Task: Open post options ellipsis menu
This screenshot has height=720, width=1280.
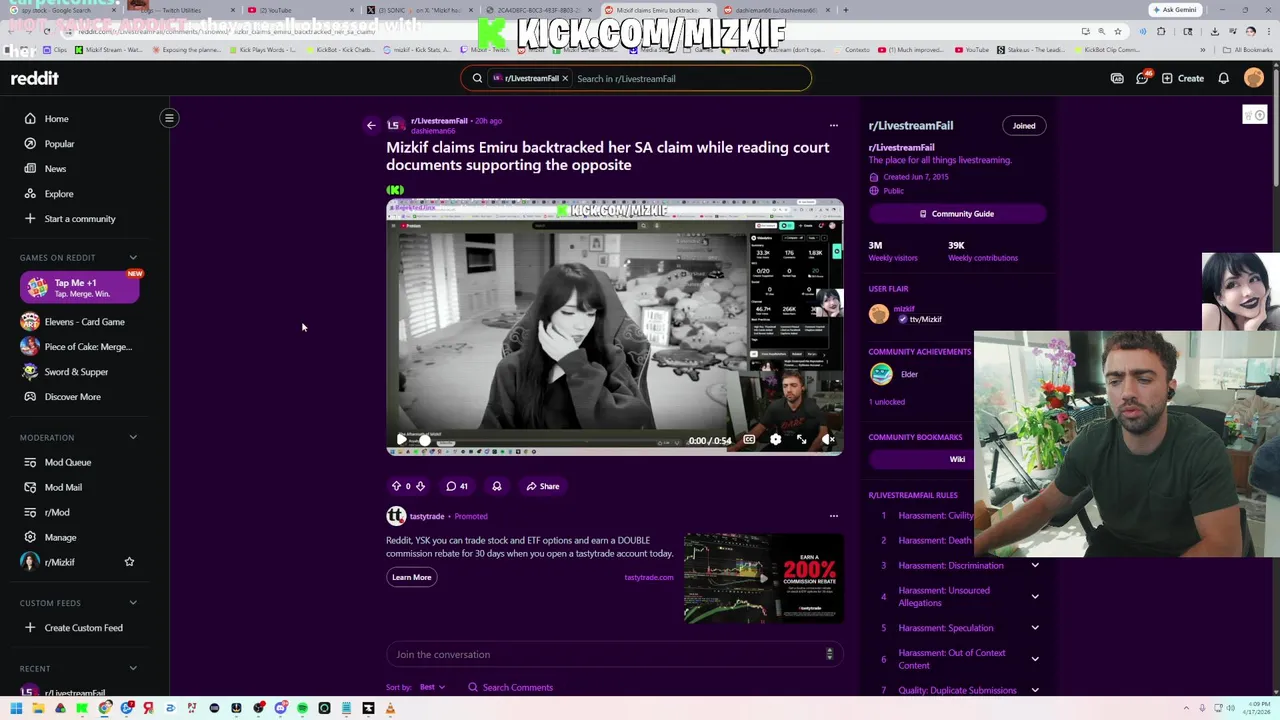Action: (x=833, y=126)
